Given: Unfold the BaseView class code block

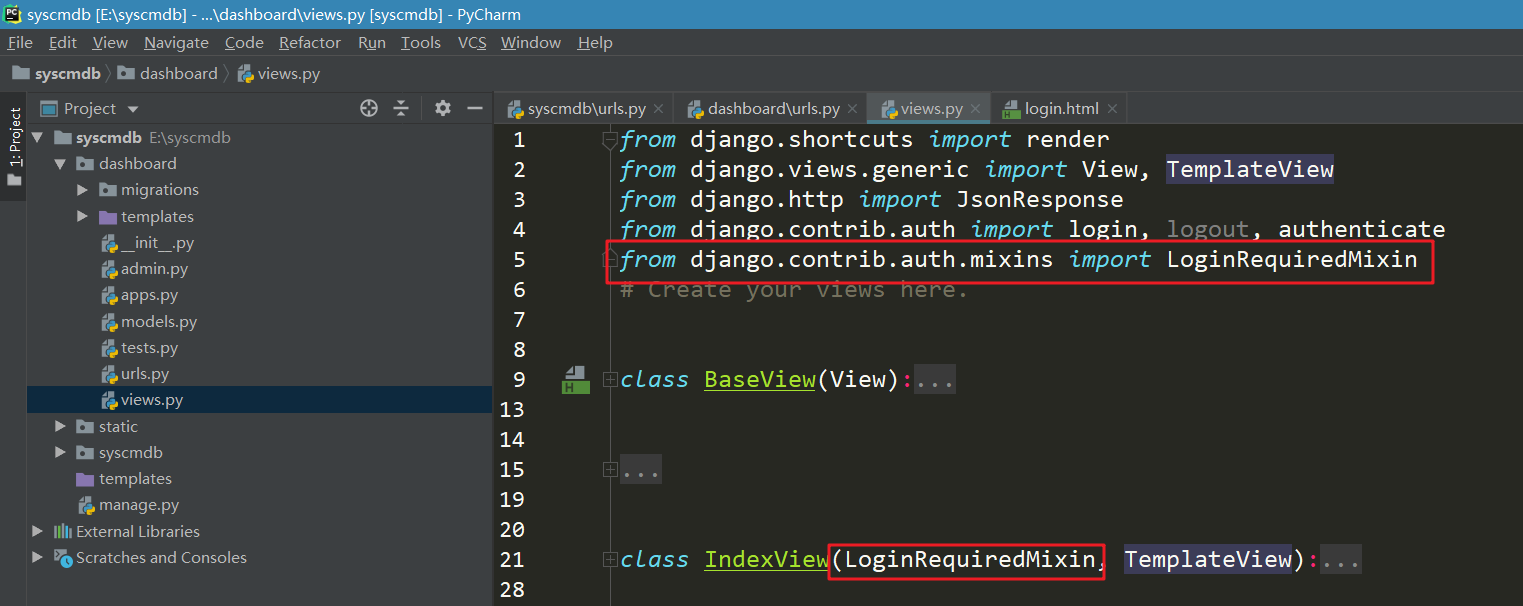Looking at the screenshot, I should [x=610, y=379].
